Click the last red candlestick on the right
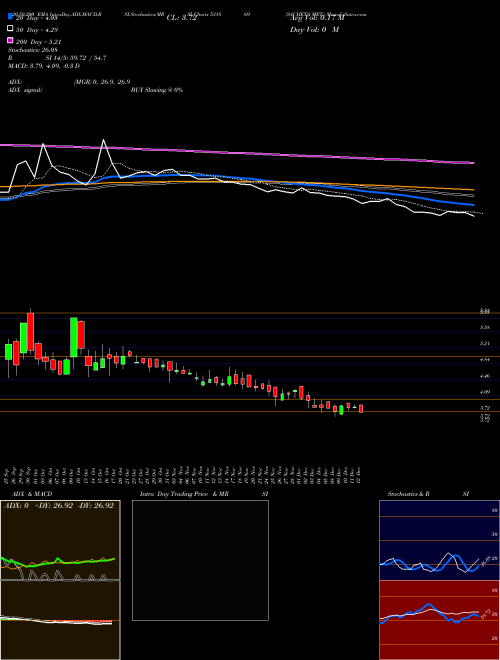The image size is (500, 660). click(x=361, y=408)
